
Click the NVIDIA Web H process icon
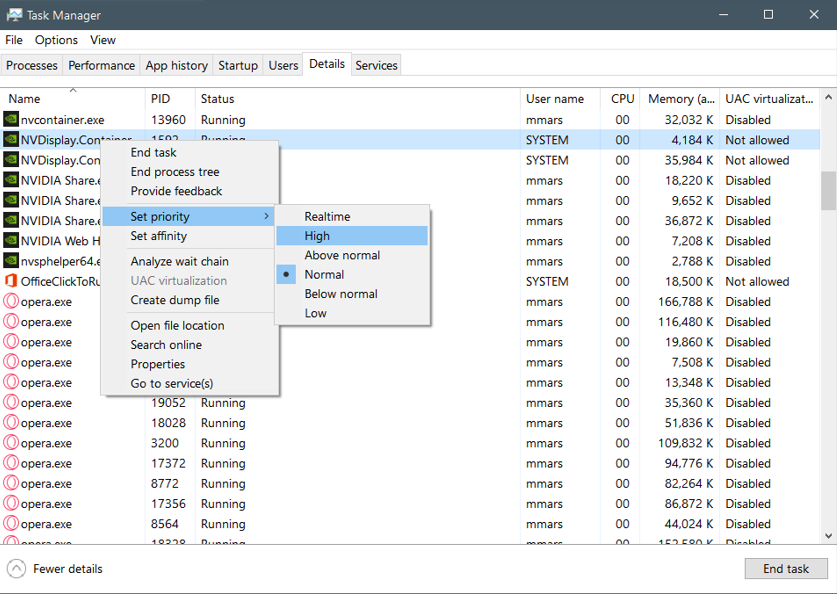[x=11, y=241]
